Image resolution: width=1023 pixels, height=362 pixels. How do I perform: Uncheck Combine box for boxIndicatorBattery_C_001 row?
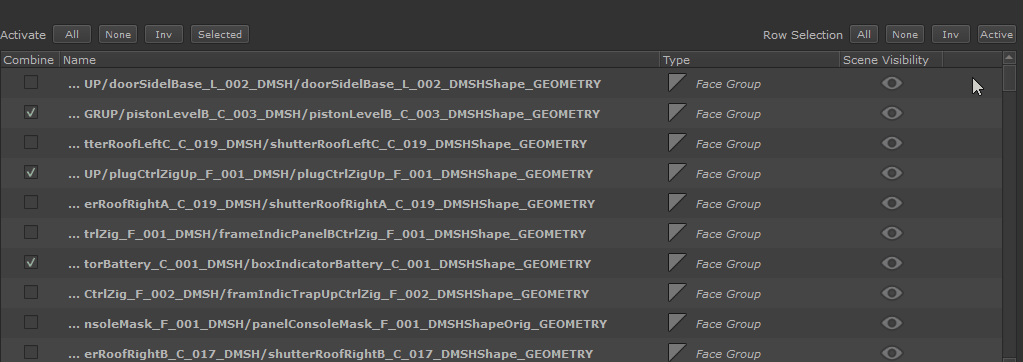(x=31, y=262)
